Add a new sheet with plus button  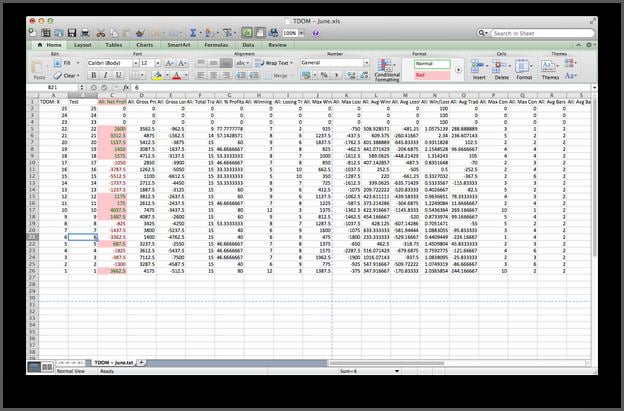coord(141,362)
